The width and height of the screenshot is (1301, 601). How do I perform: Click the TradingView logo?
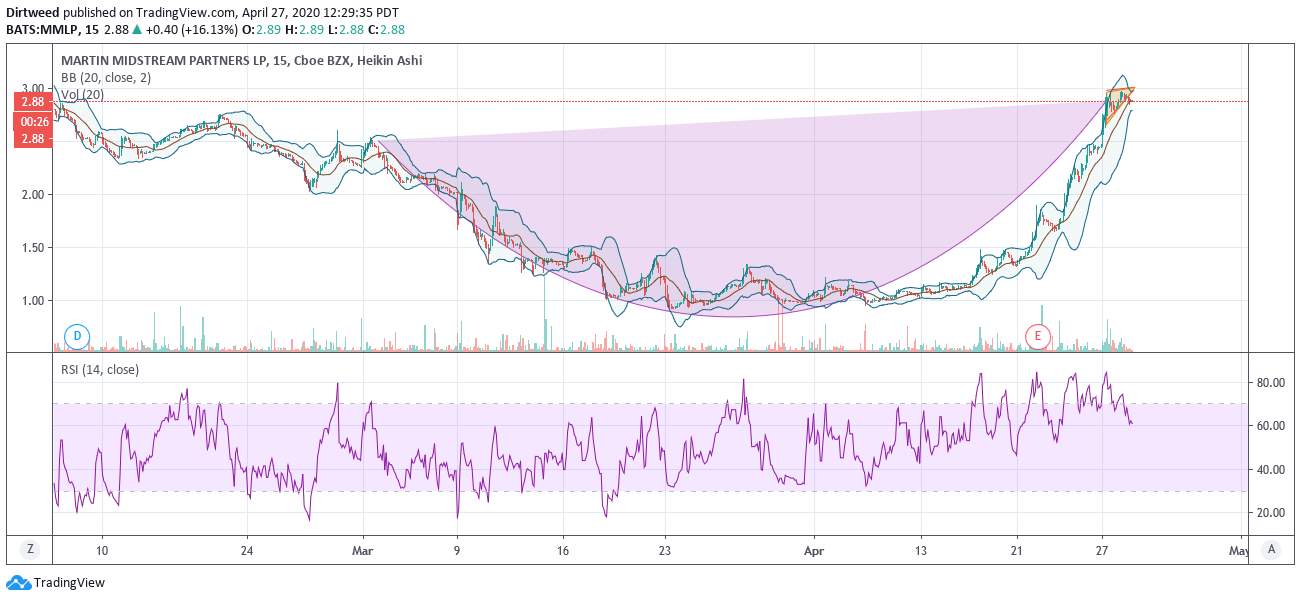[x=56, y=583]
